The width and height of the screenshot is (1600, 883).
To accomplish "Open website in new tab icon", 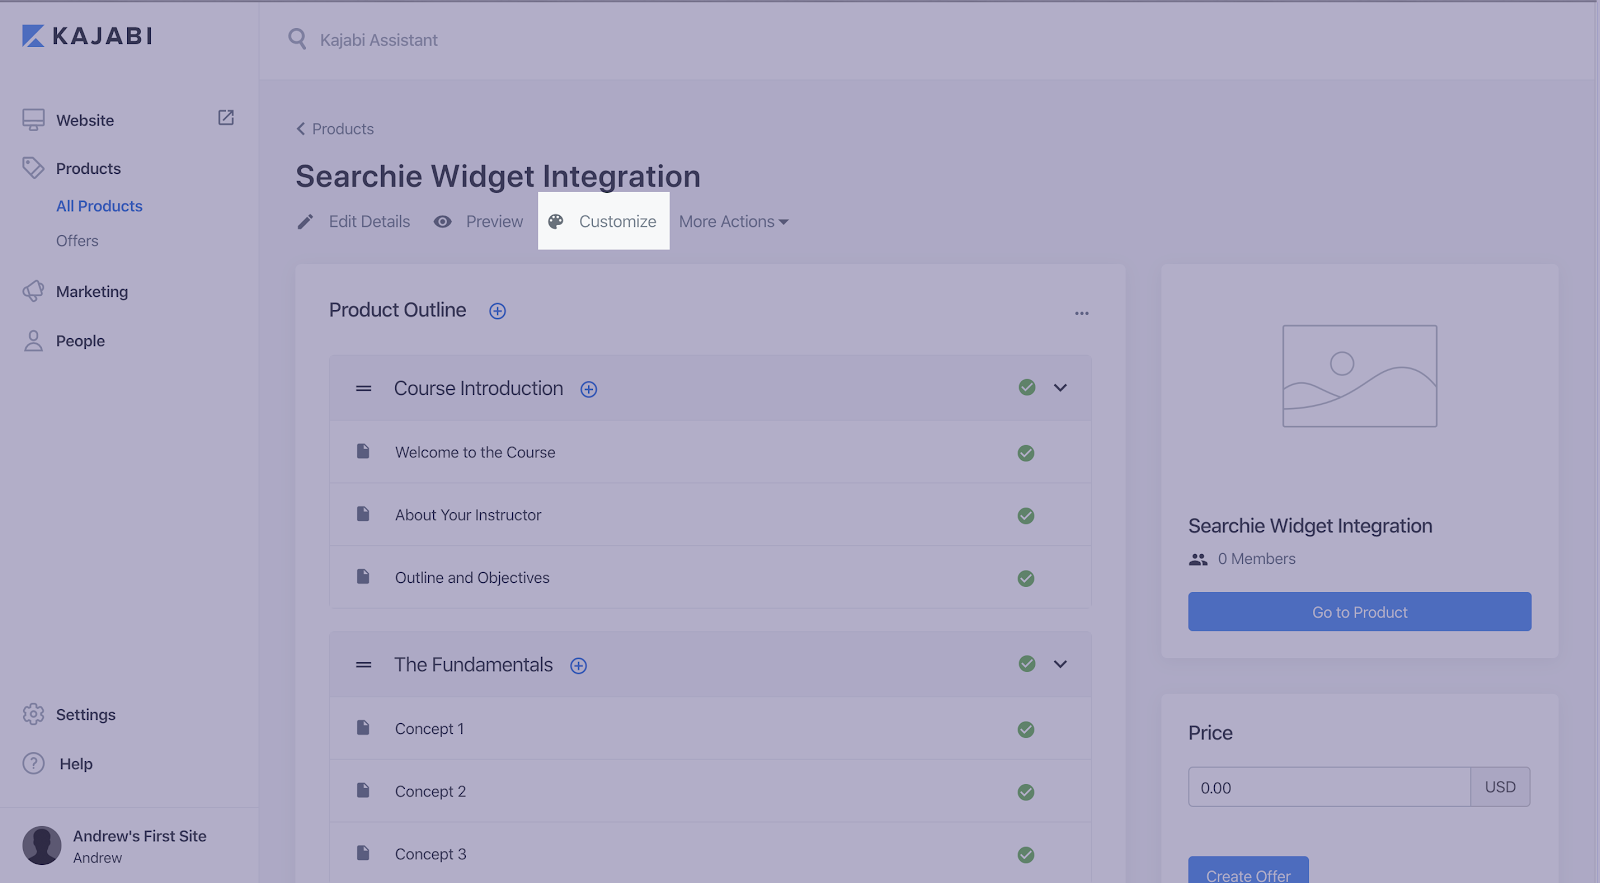I will (x=226, y=118).
